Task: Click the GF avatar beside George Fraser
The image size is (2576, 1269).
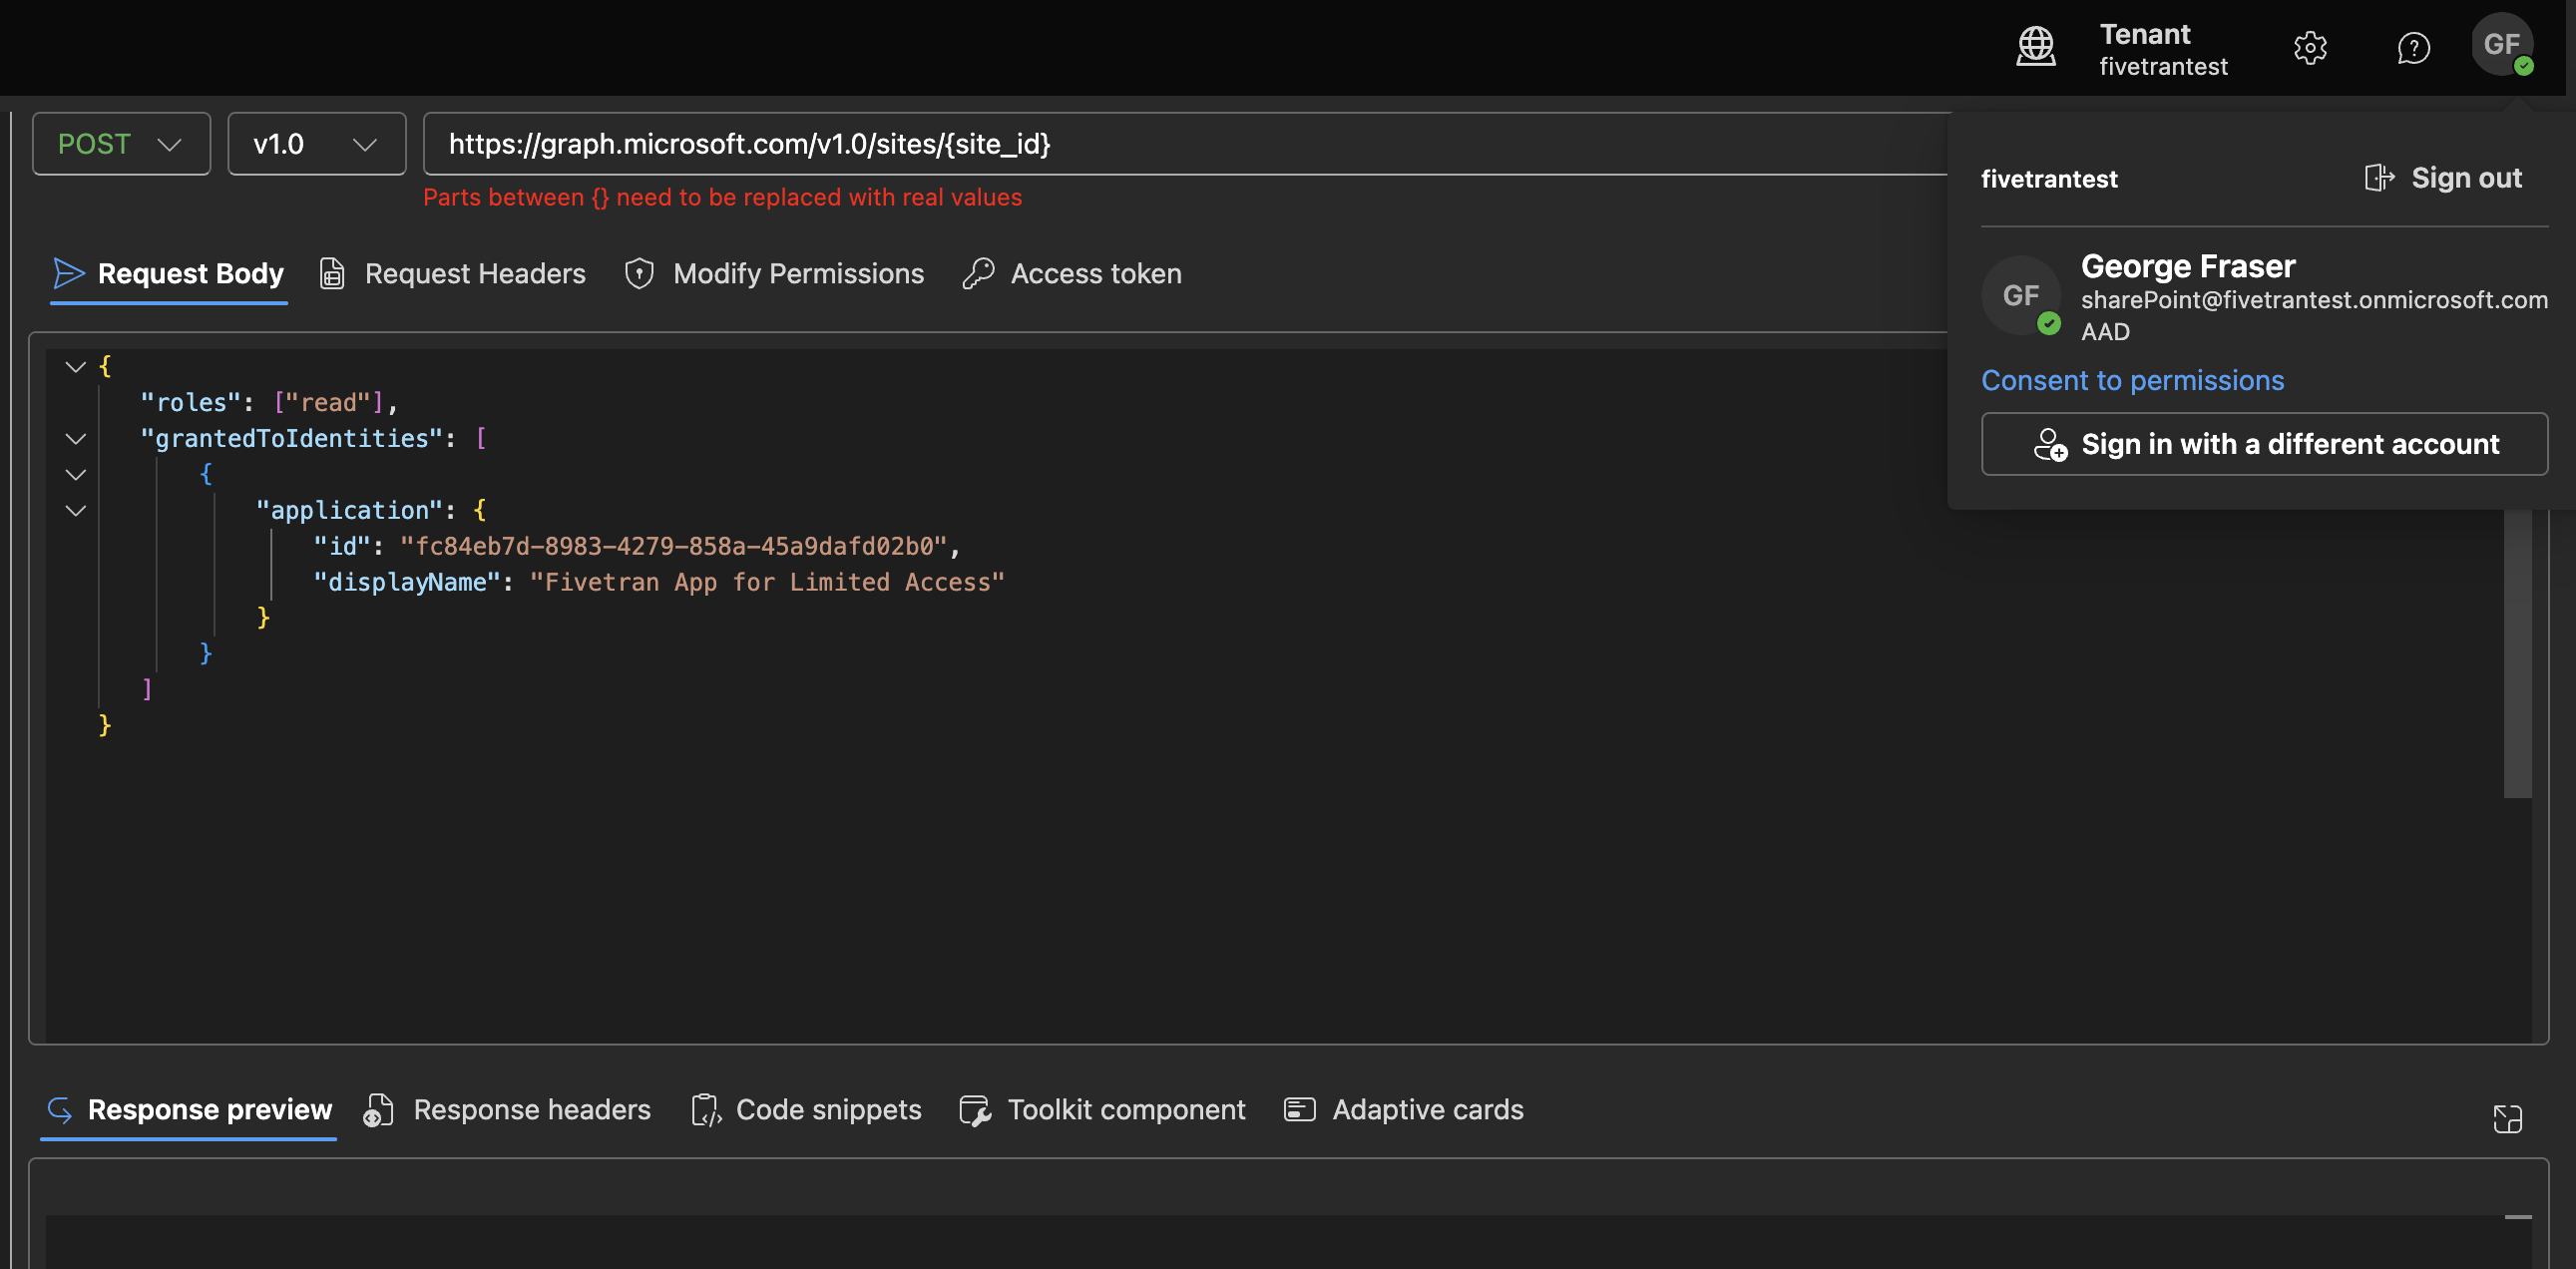Action: pos(2021,295)
